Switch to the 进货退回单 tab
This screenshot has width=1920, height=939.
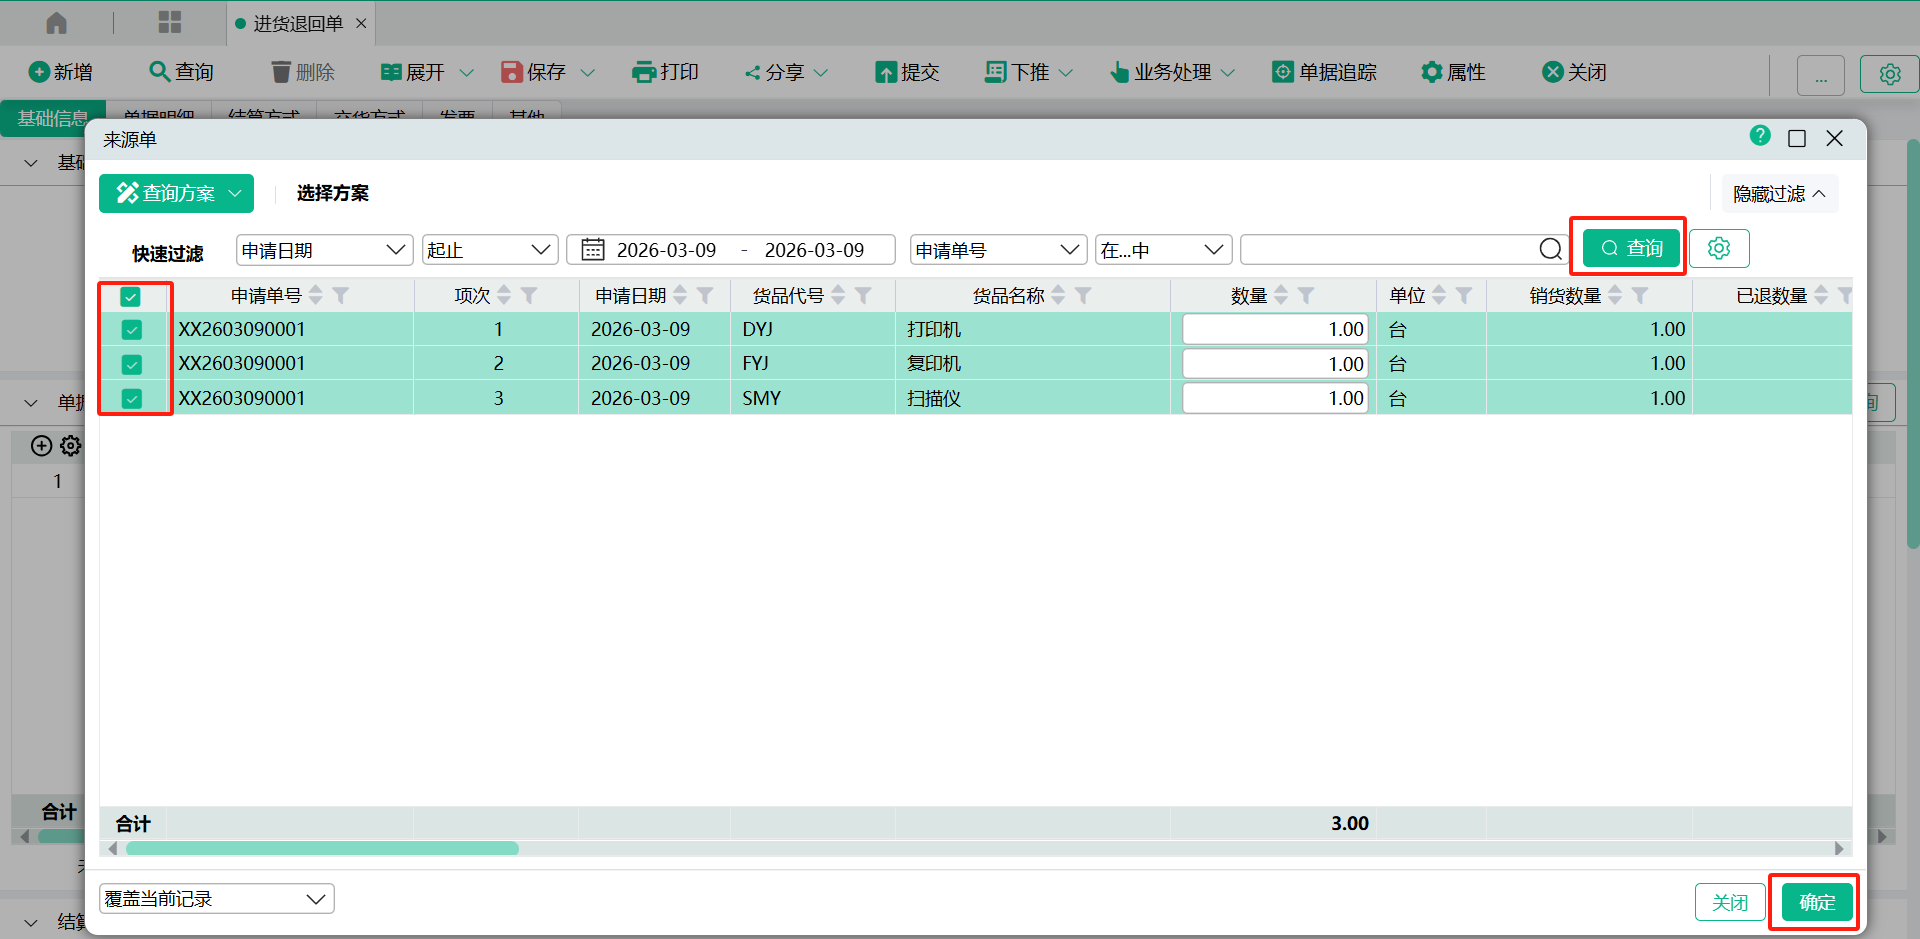(x=297, y=23)
